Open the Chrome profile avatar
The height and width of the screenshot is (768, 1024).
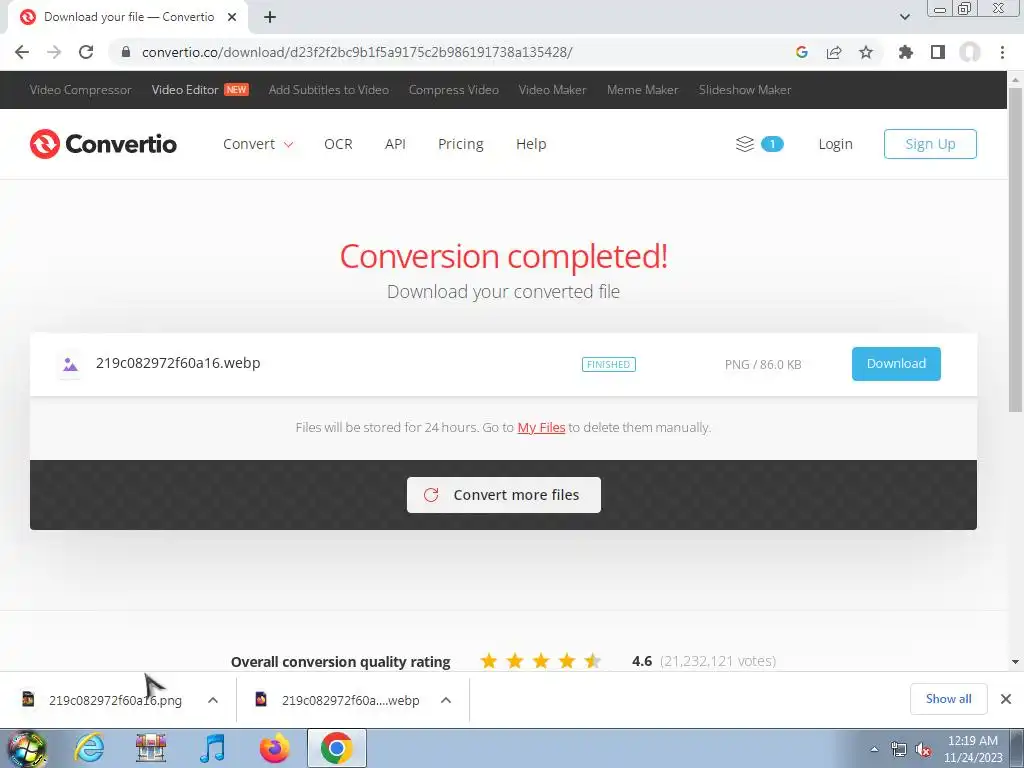970,52
